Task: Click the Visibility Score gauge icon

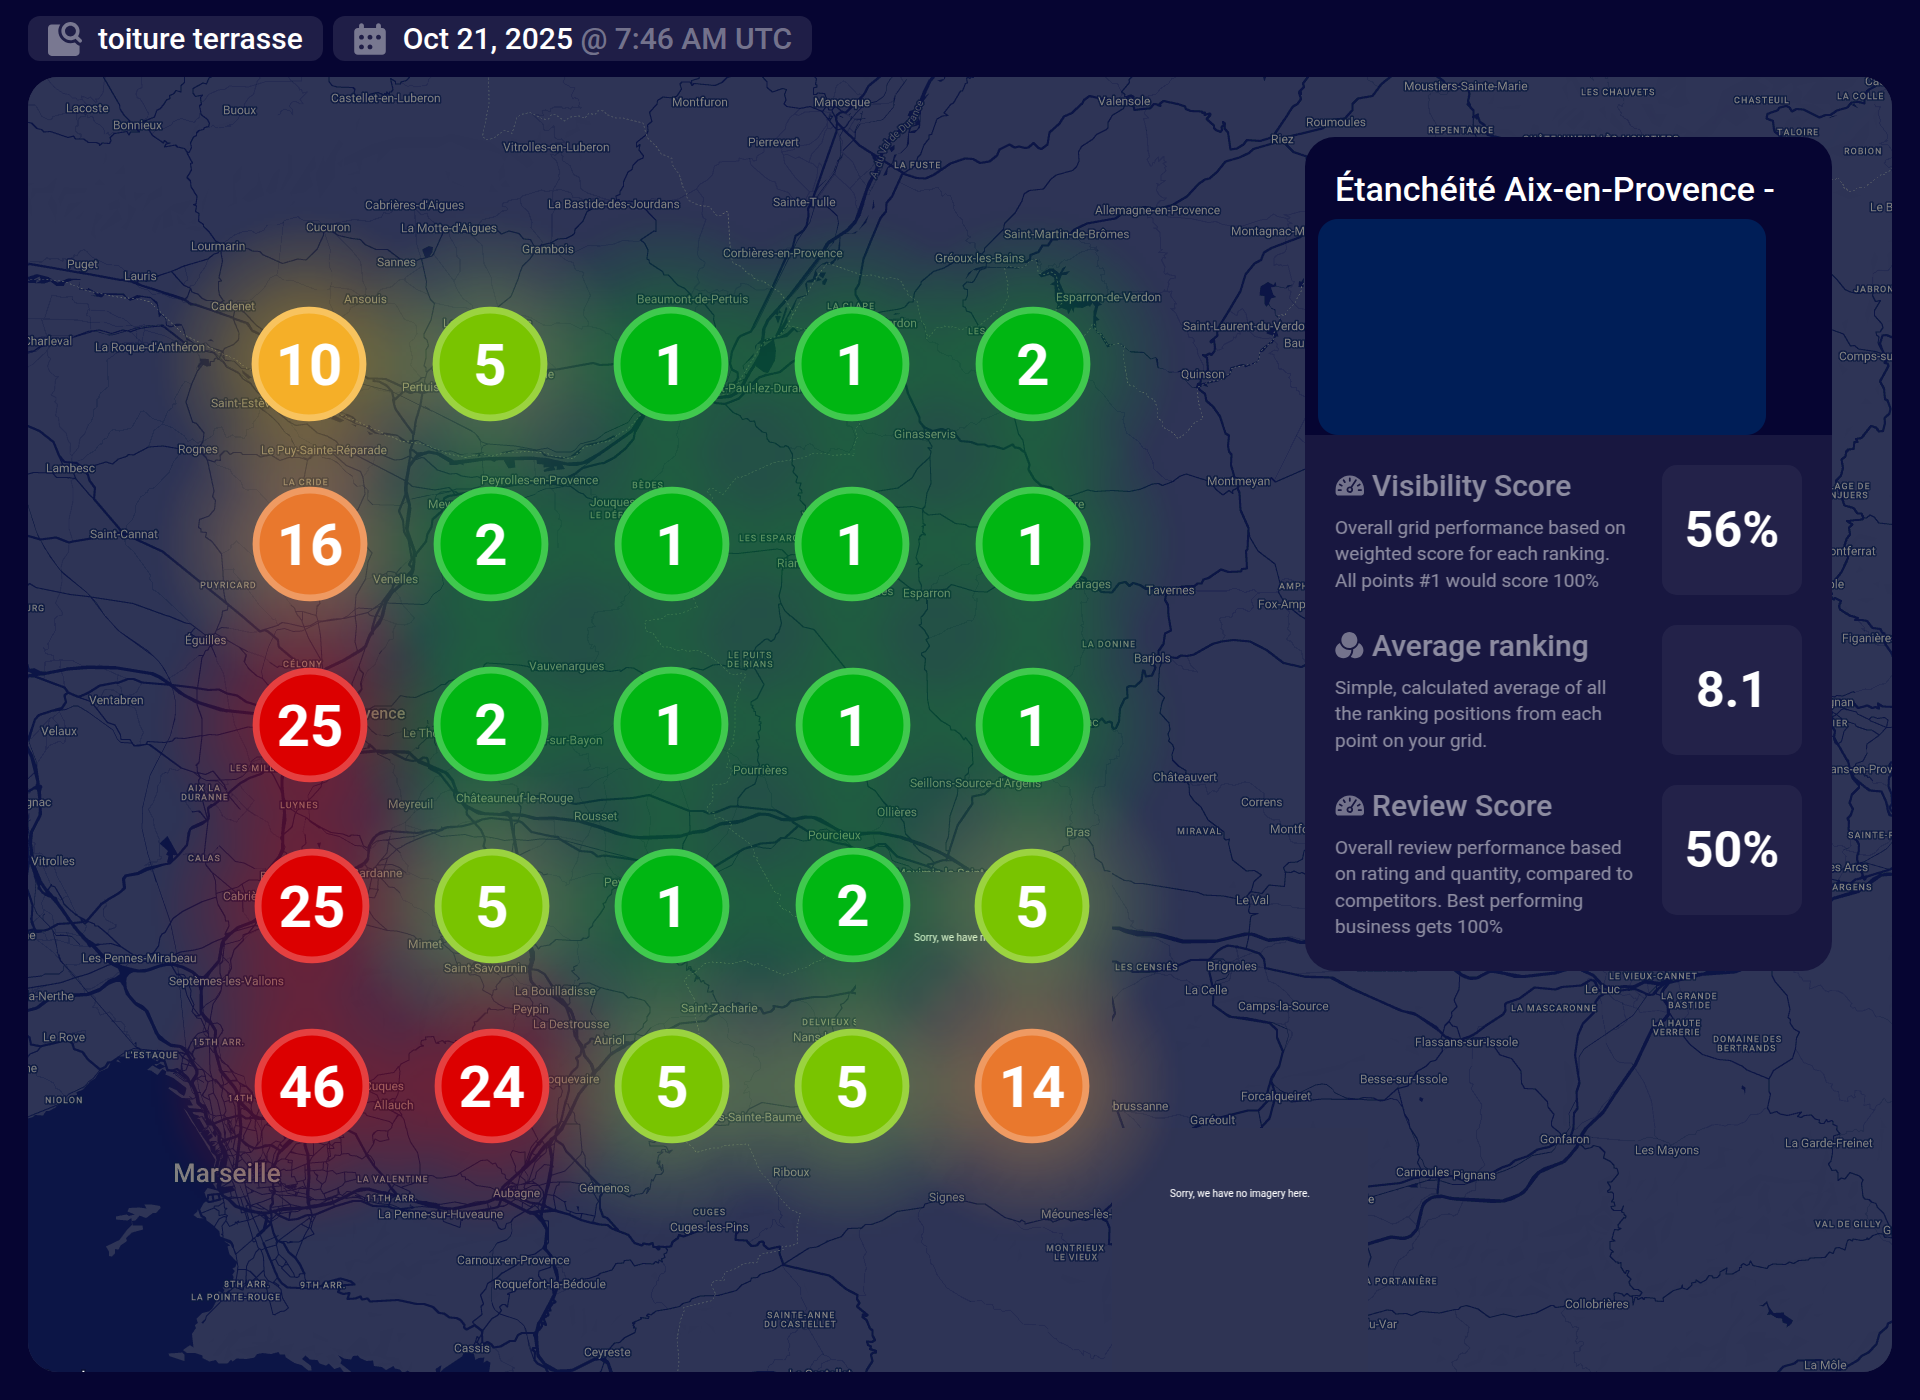Action: (x=1349, y=487)
